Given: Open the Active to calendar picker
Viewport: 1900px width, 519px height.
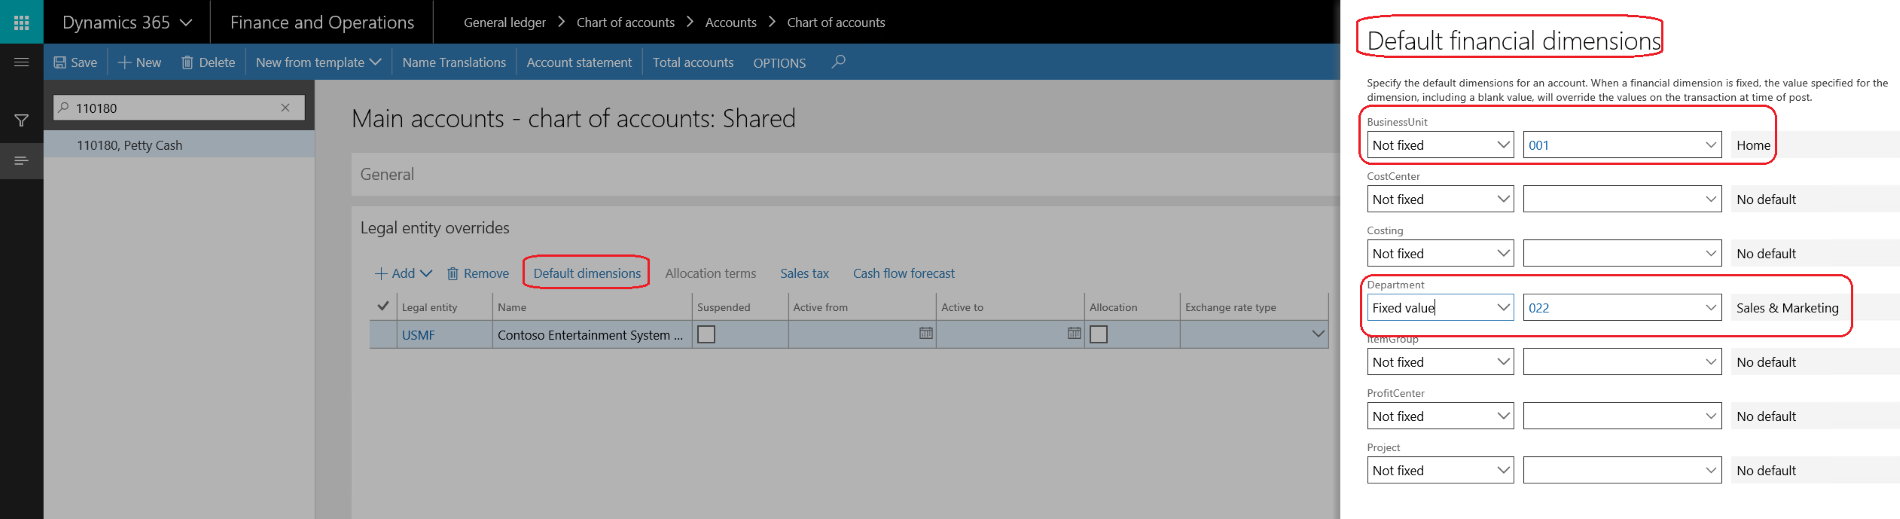Looking at the screenshot, I should [1074, 334].
